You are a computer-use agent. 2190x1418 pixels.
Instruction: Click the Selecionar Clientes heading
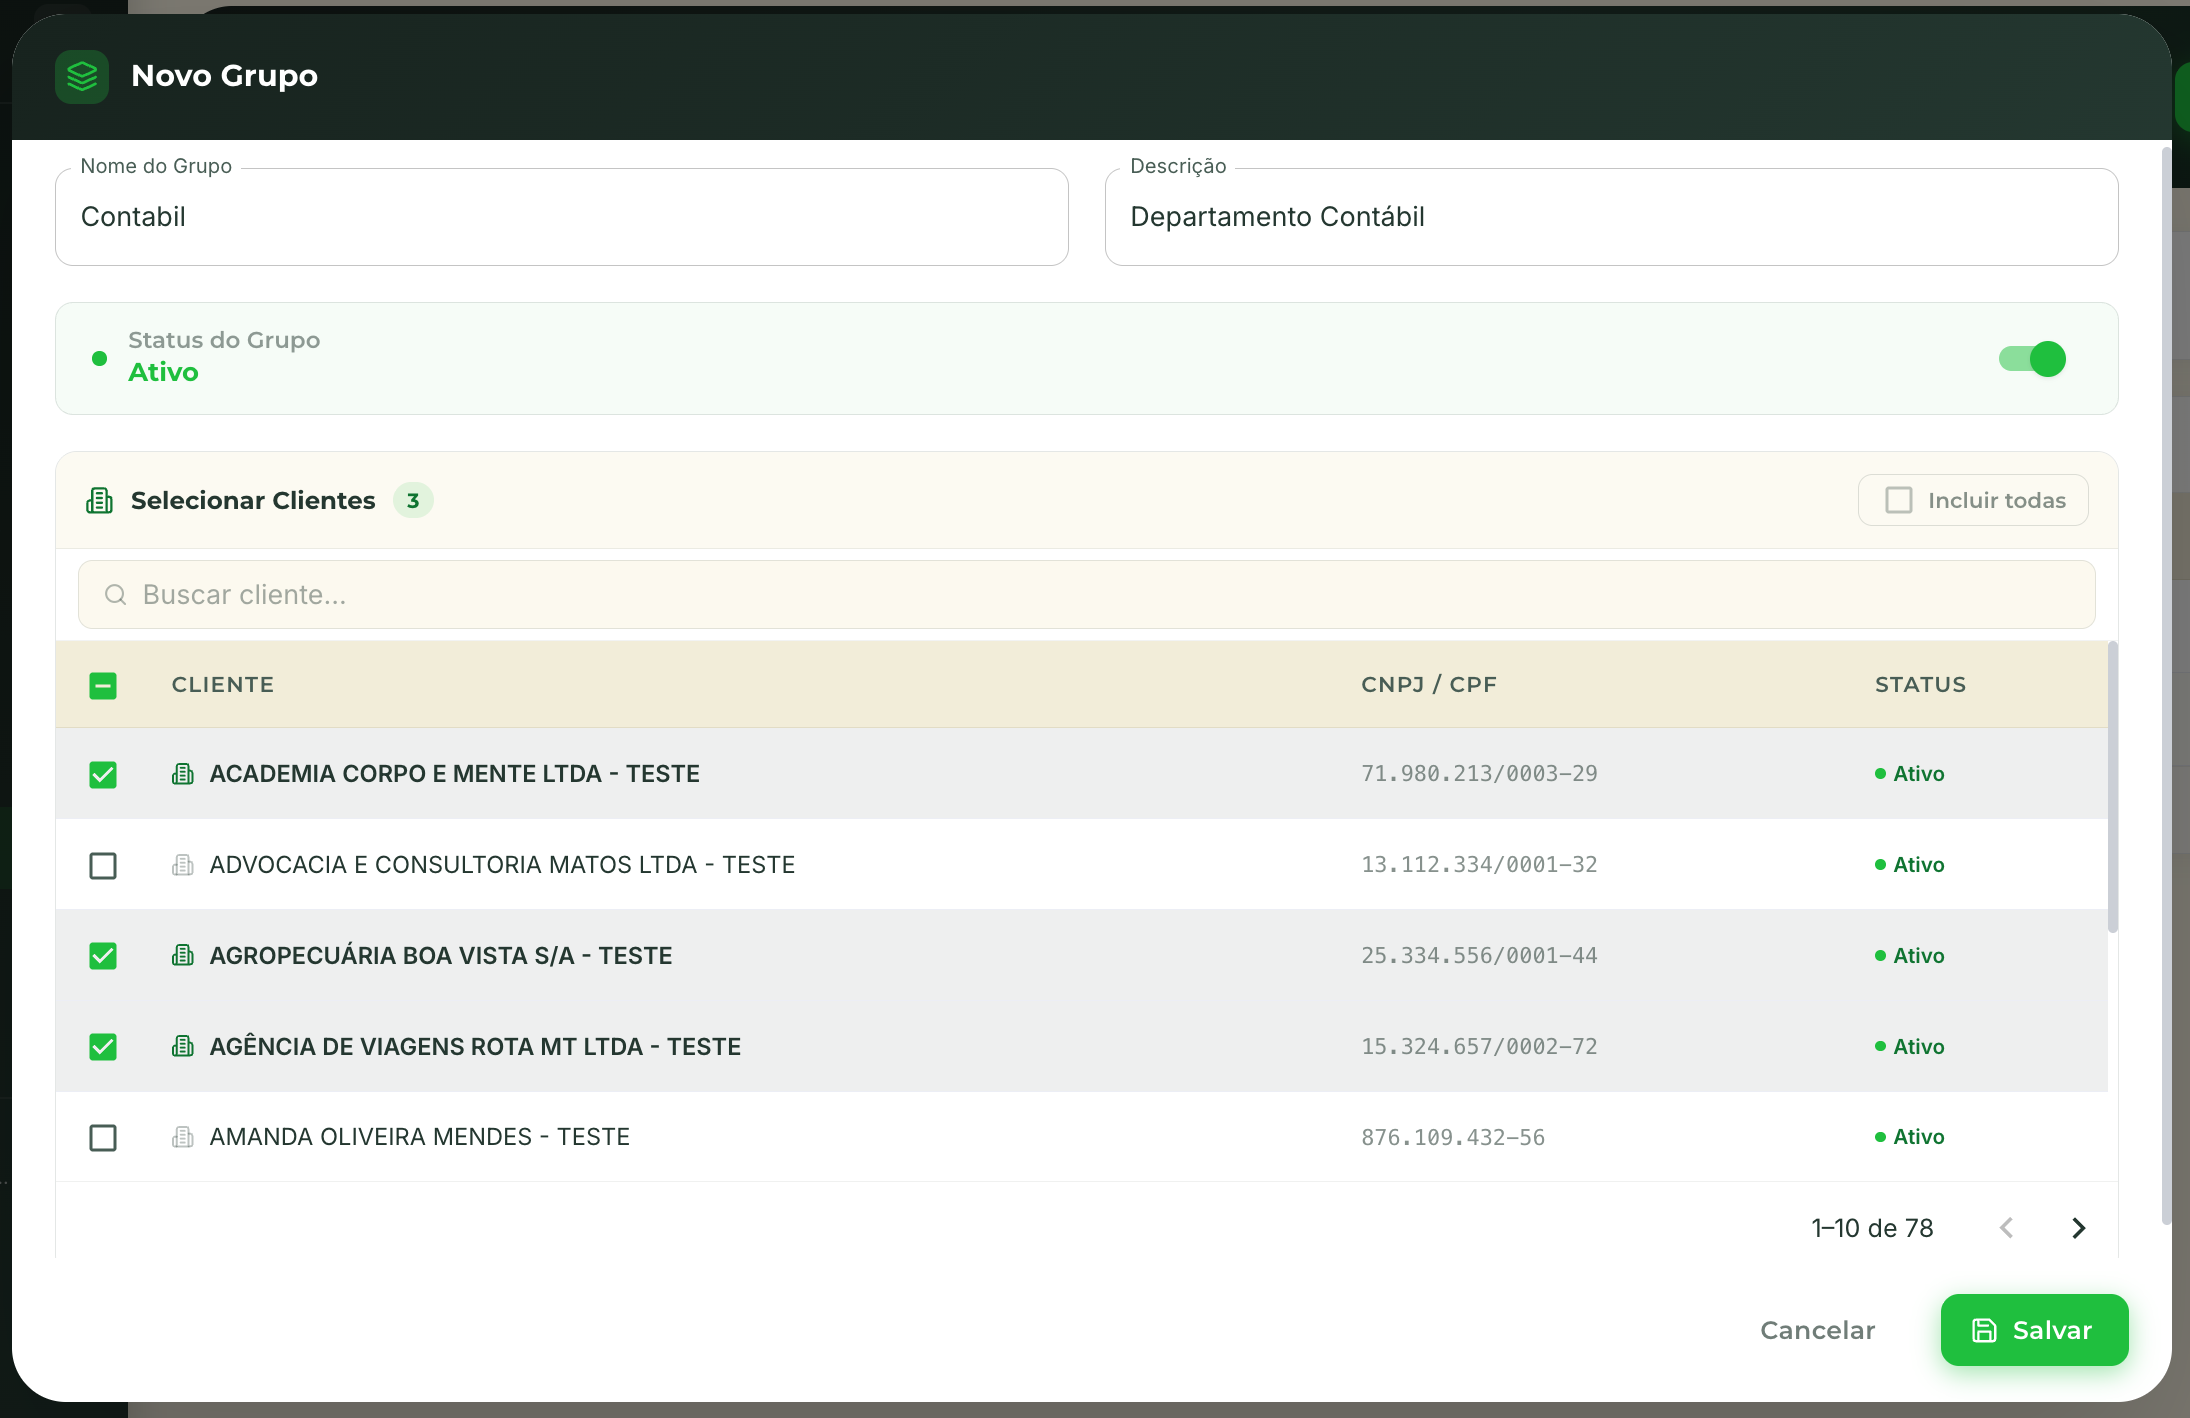(x=253, y=500)
